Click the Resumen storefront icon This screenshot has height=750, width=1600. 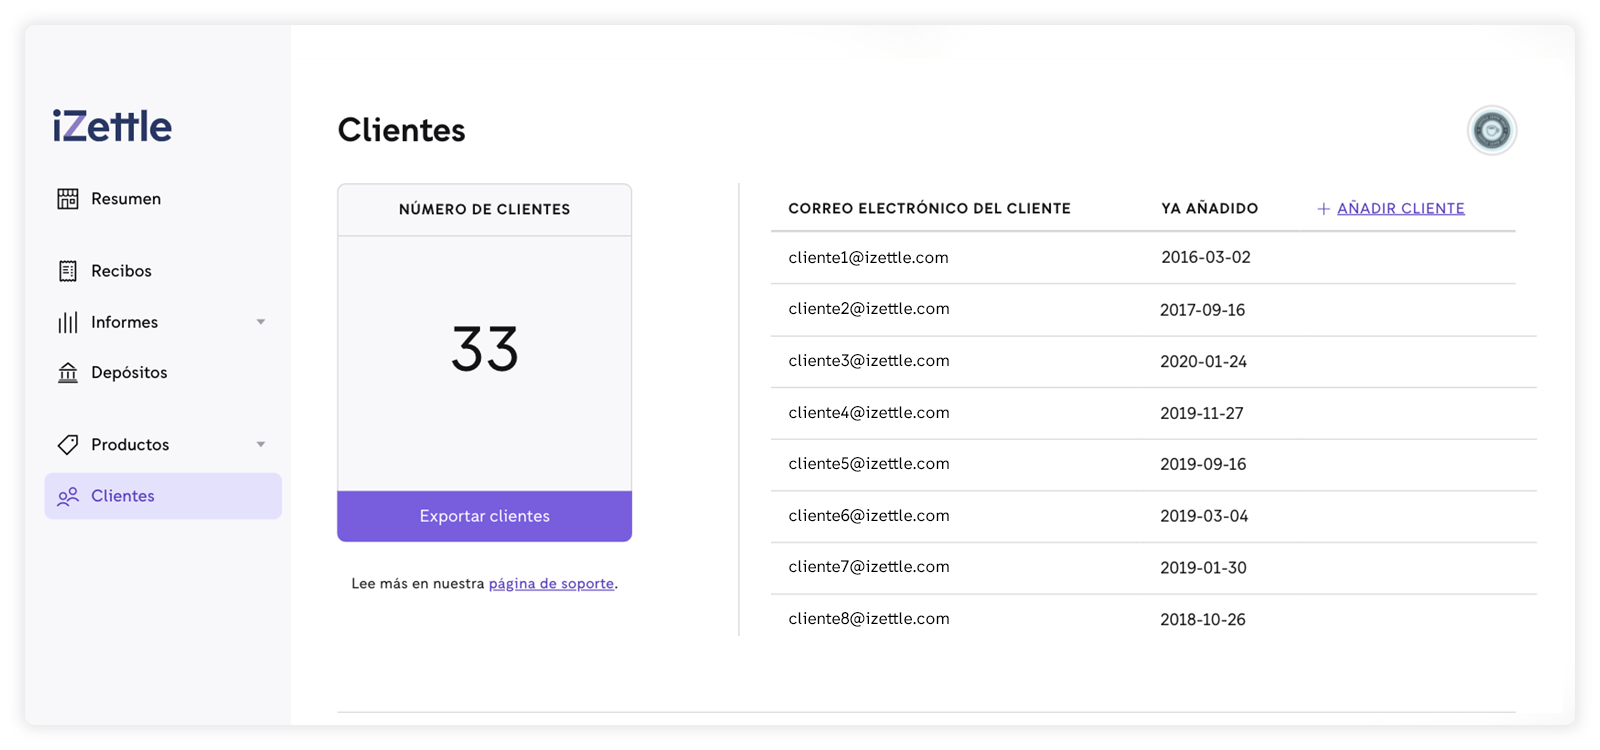67,199
